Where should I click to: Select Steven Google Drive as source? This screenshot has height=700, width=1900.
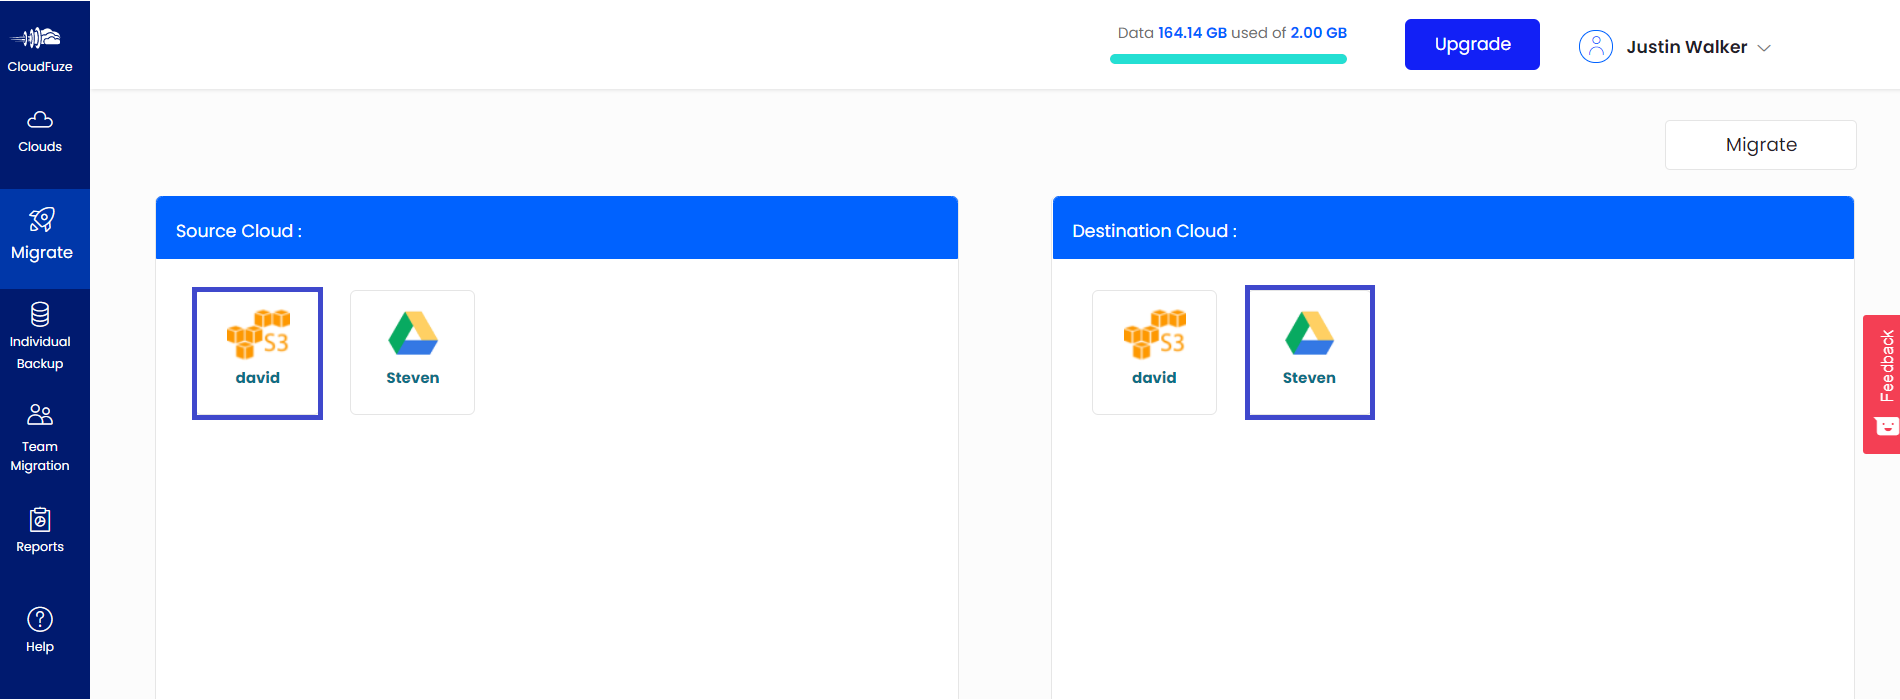(412, 352)
